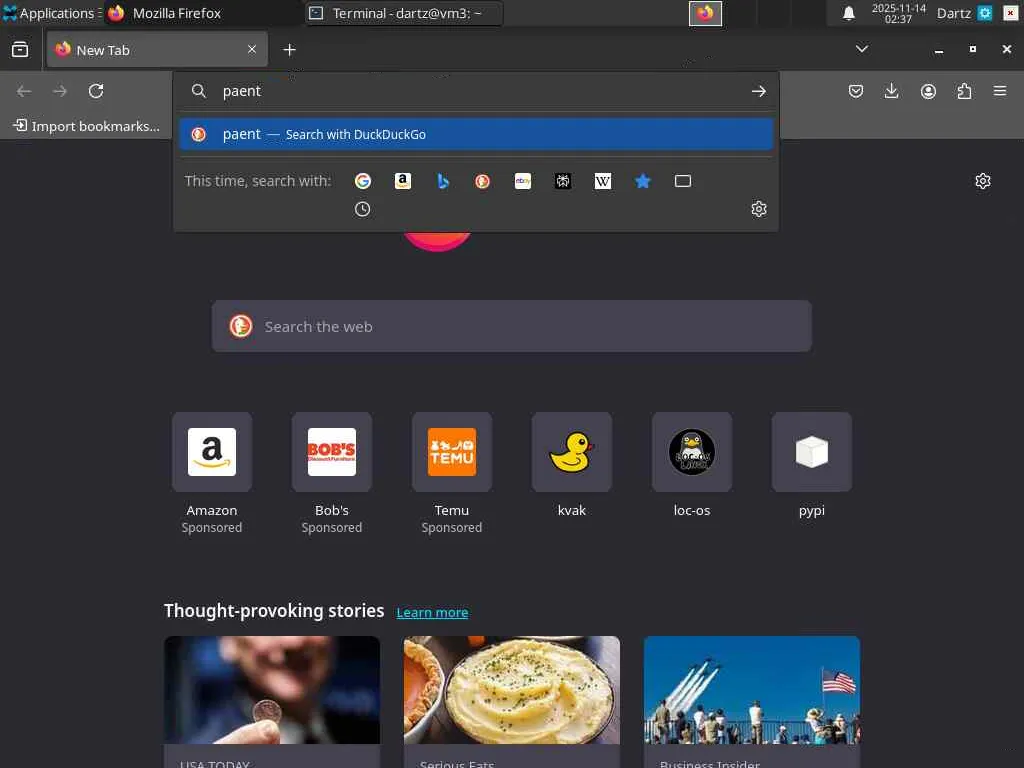Search open tabs via the tabs icon
This screenshot has width=1024, height=768.
[x=683, y=181]
